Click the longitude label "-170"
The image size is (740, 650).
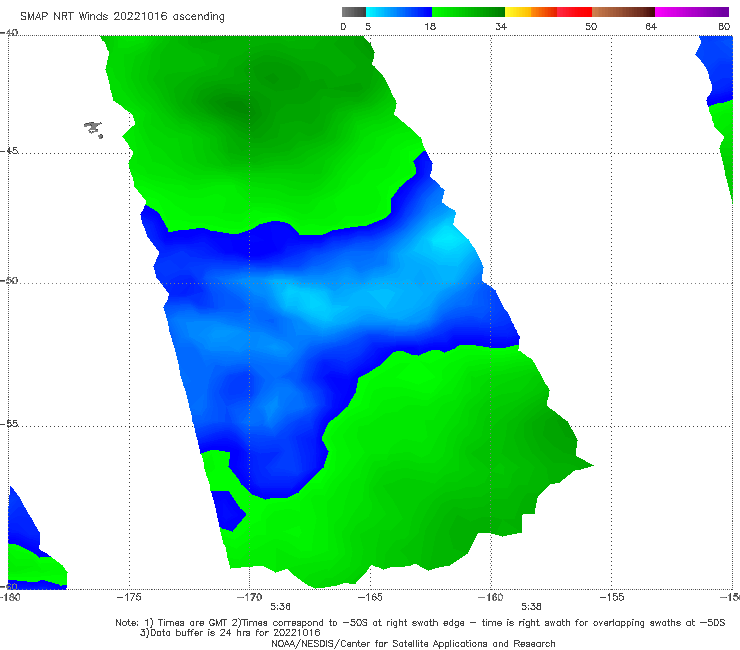tap(250, 597)
